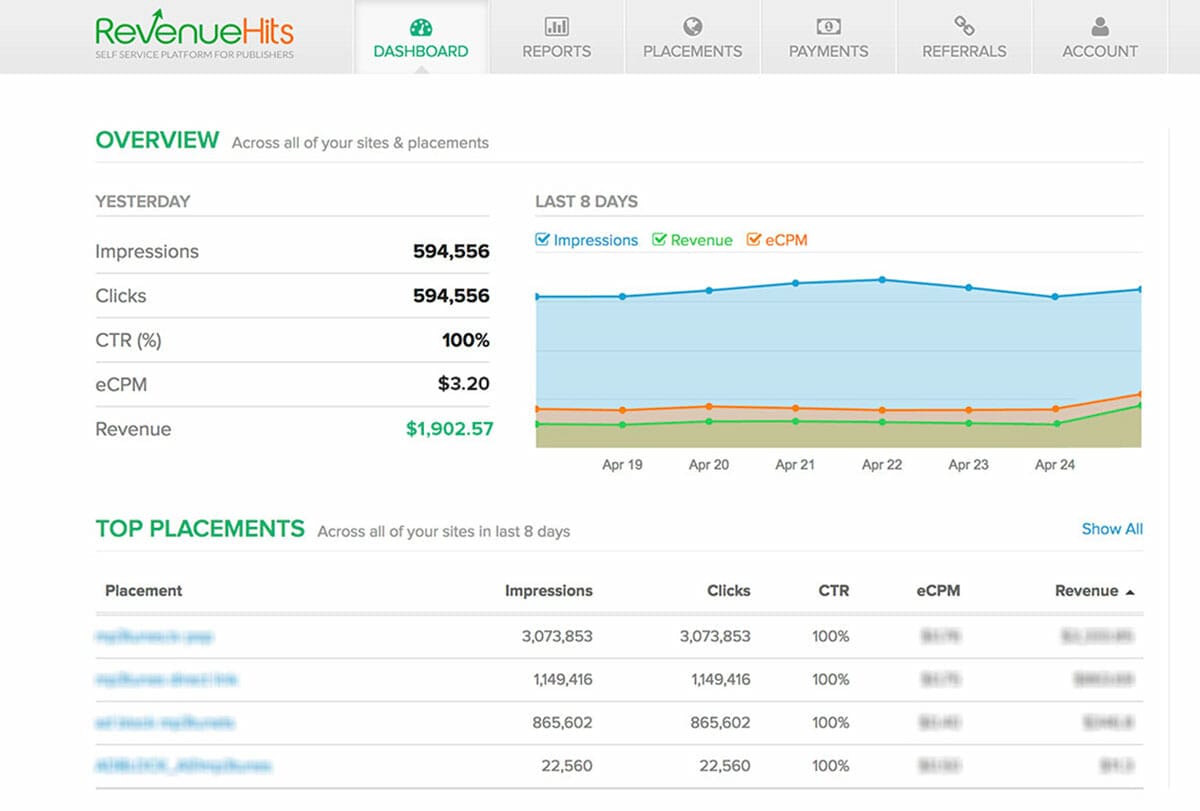
Task: Click the RevenueHits logo
Action: pos(195,36)
